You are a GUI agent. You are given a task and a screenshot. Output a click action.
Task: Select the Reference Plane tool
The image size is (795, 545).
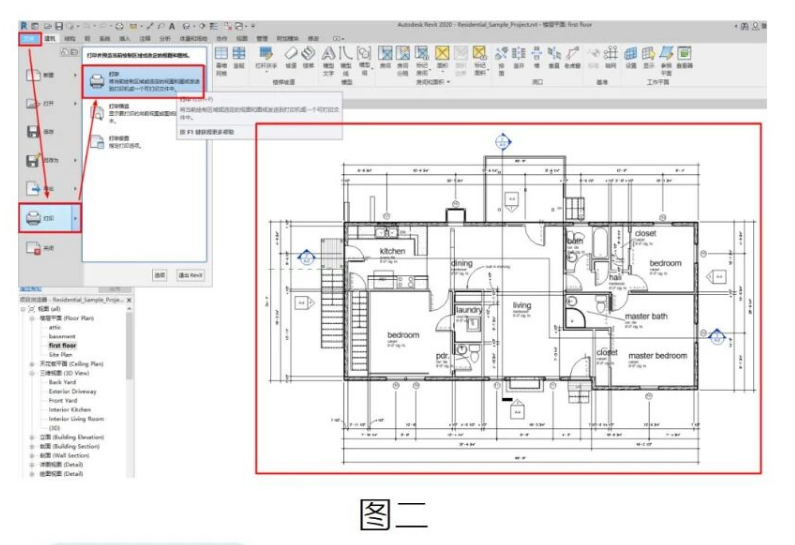tap(666, 61)
